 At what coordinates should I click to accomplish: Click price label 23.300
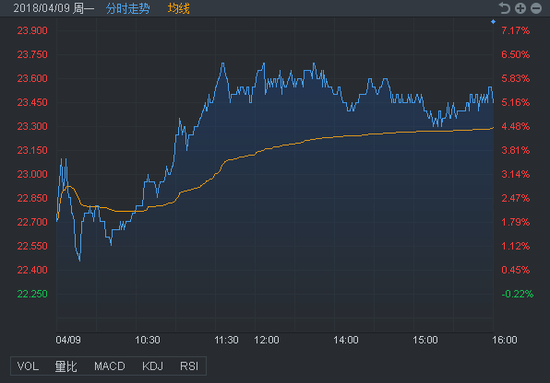(32, 126)
